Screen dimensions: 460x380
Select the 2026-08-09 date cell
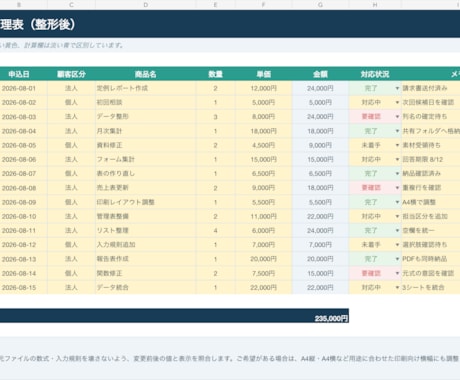click(x=23, y=202)
